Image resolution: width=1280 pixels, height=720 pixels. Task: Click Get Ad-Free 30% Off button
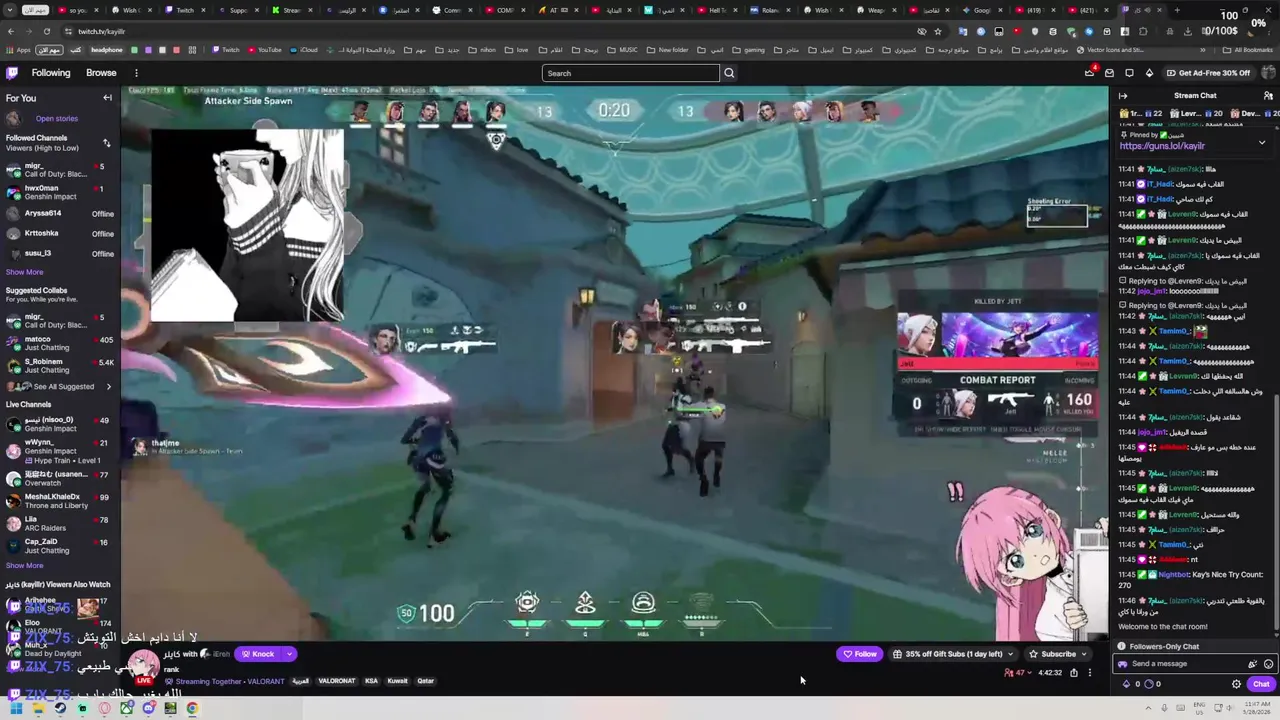tap(1207, 73)
